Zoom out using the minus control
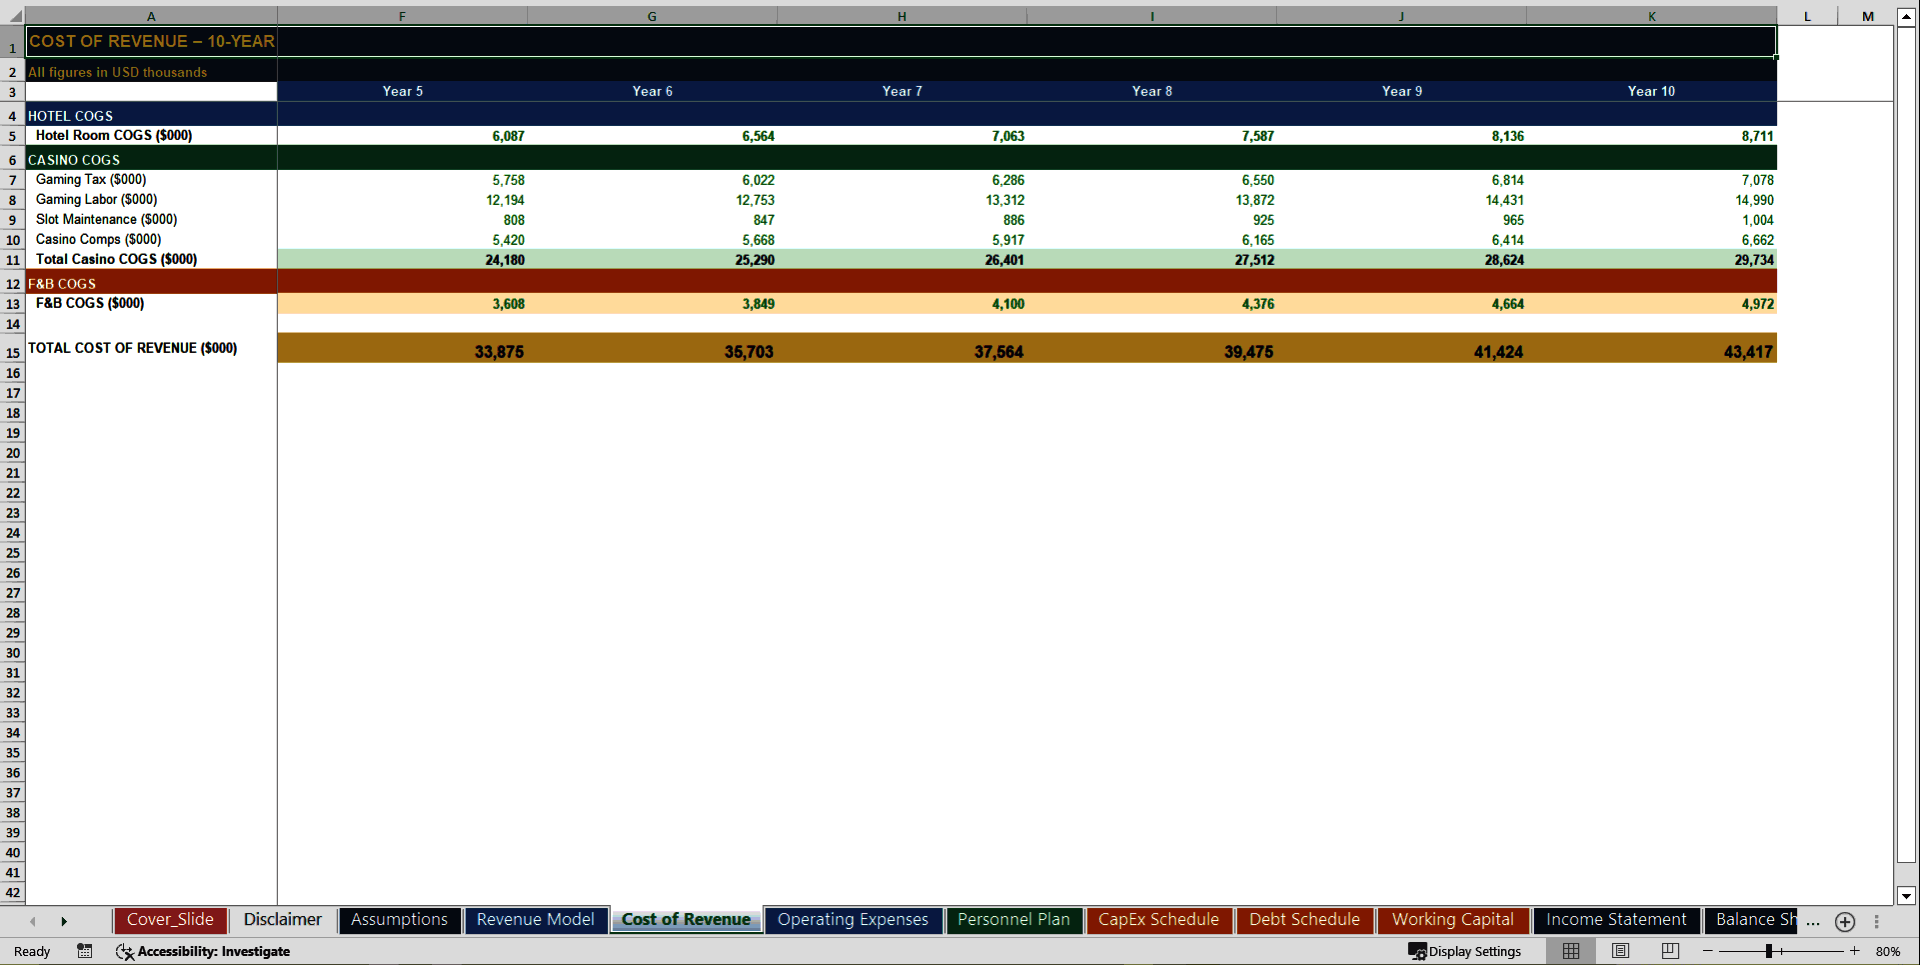 1710,951
